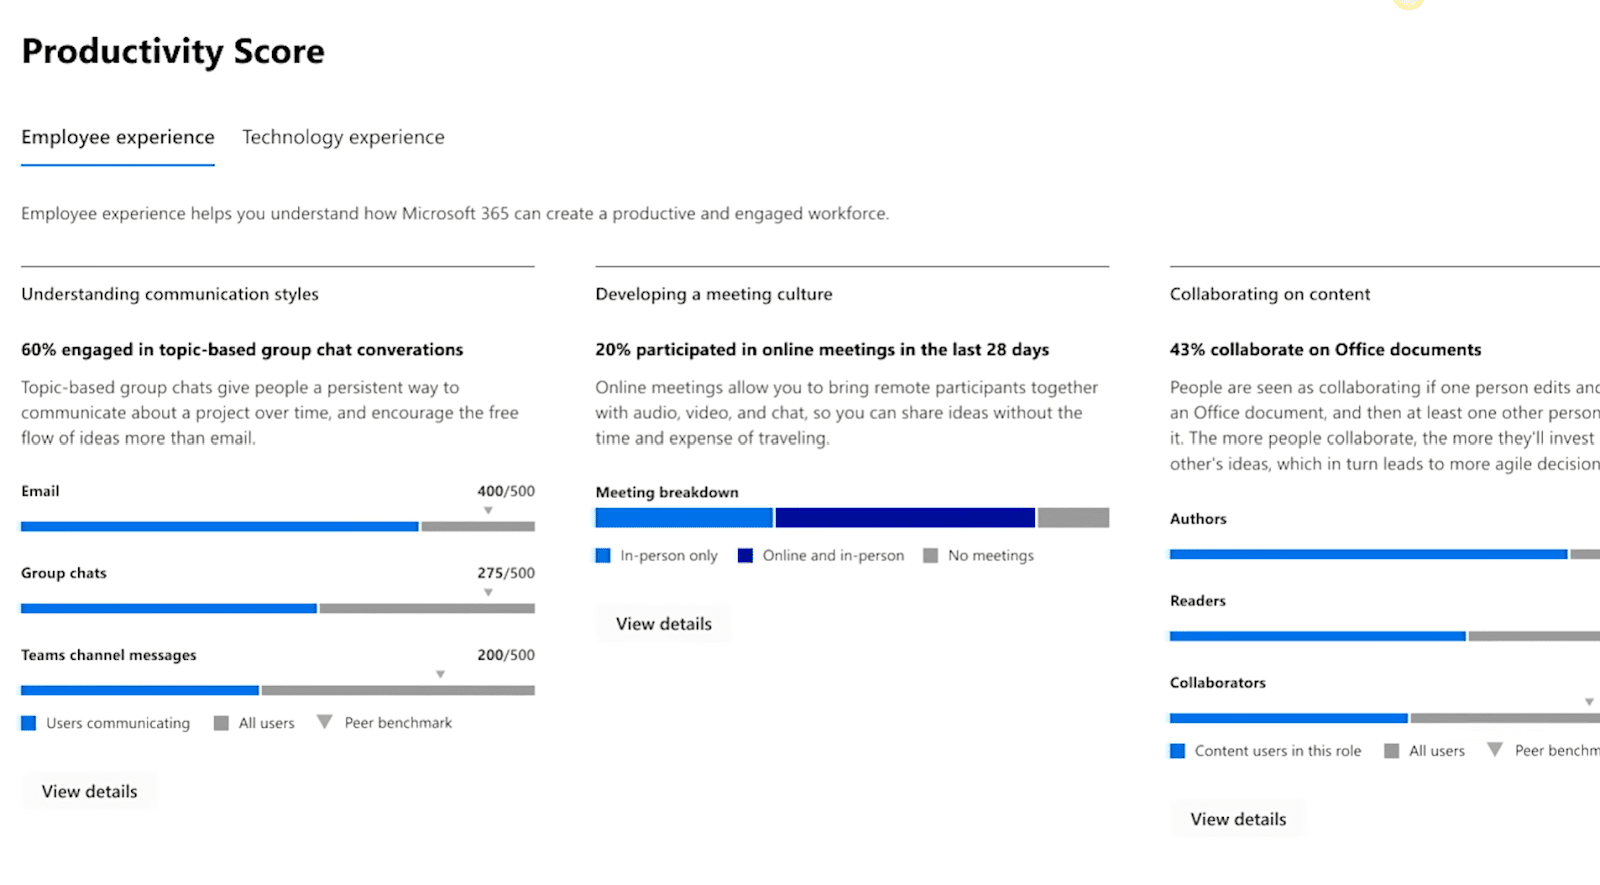Click the 43% collaborate on Office documents heading
This screenshot has height=885, width=1600.
click(x=1325, y=349)
